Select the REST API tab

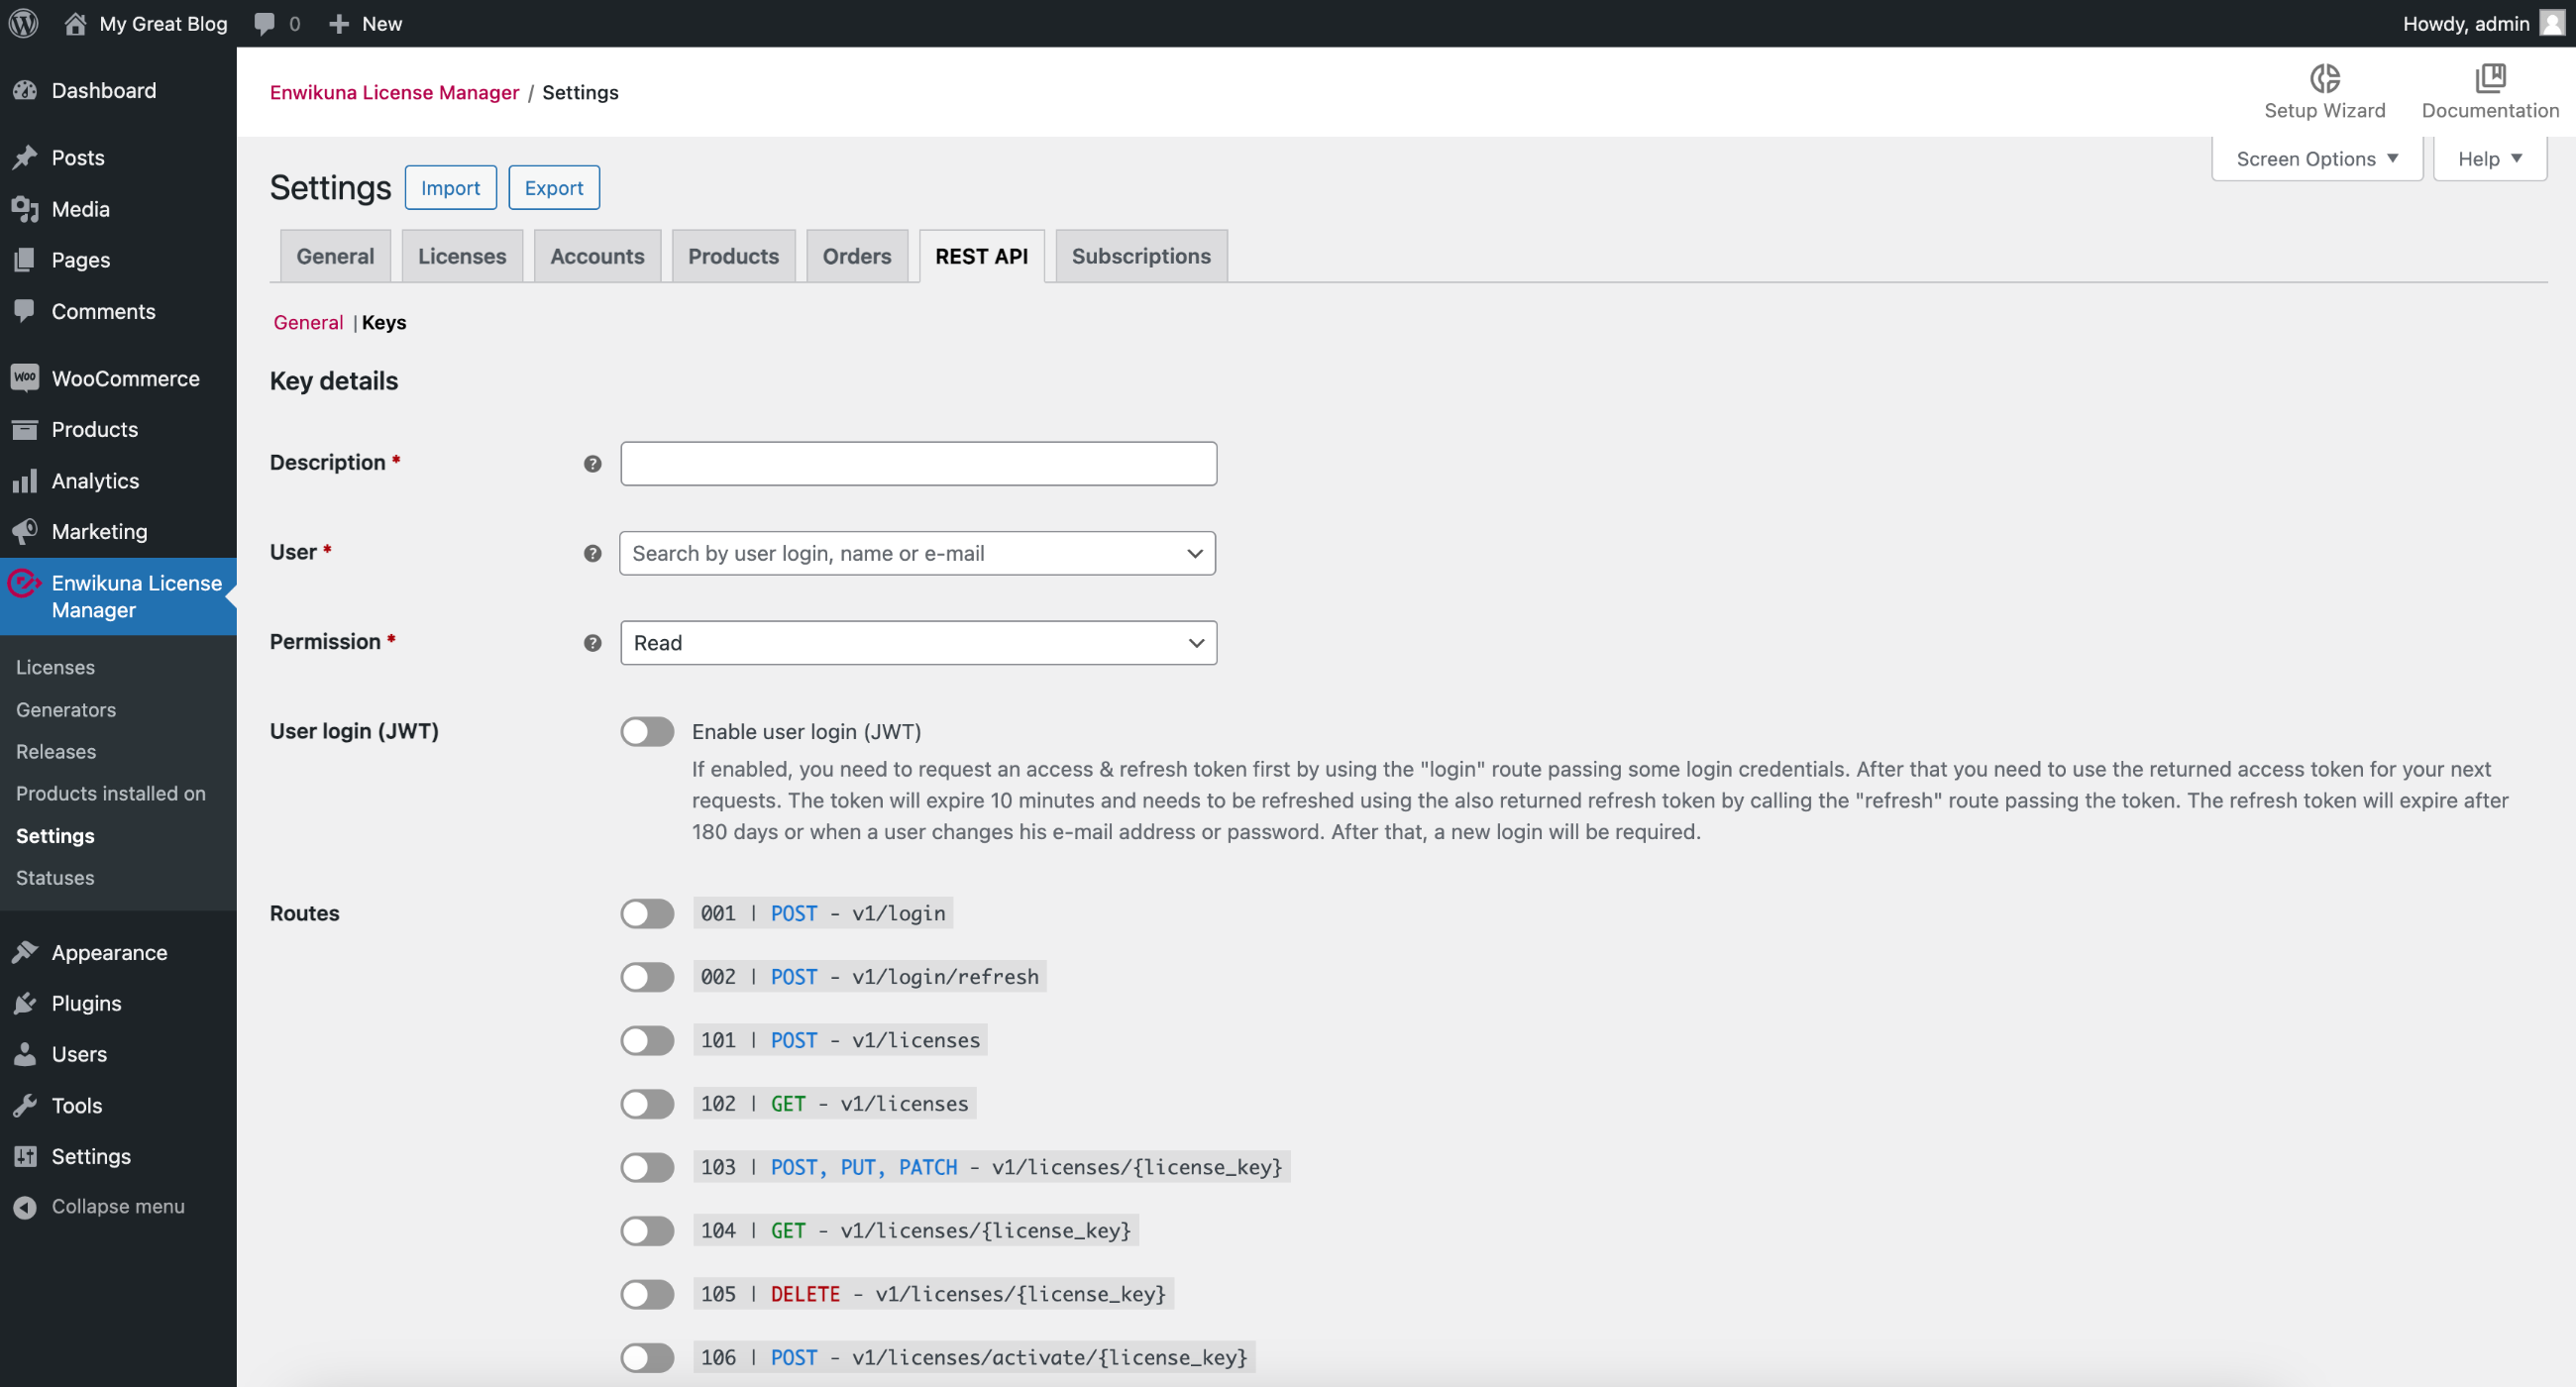tap(981, 256)
